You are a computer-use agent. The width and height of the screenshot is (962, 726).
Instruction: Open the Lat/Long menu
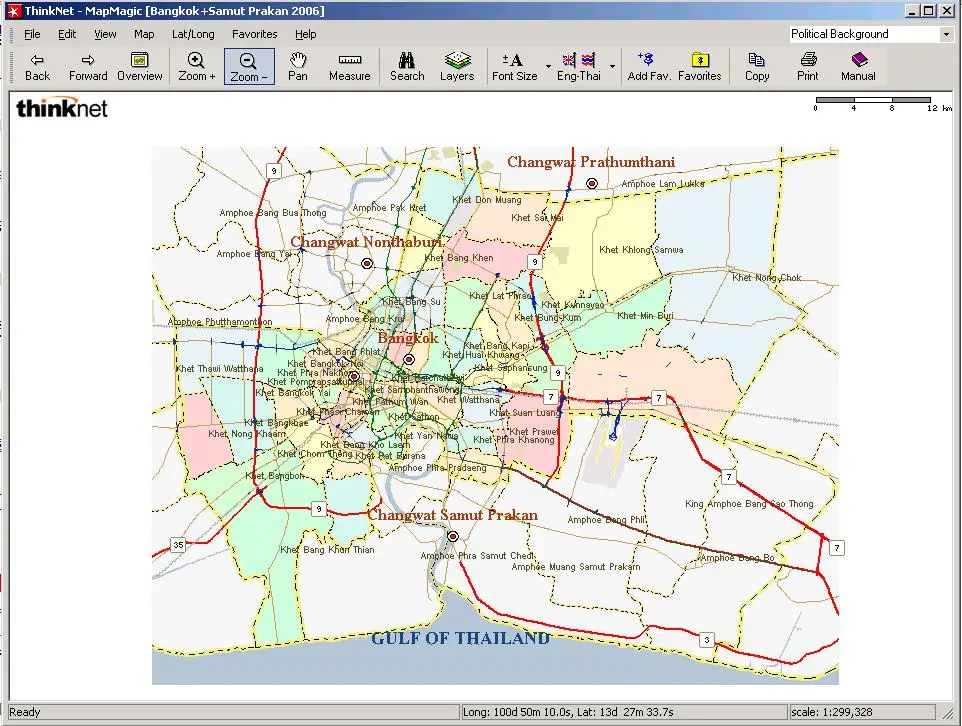click(193, 34)
